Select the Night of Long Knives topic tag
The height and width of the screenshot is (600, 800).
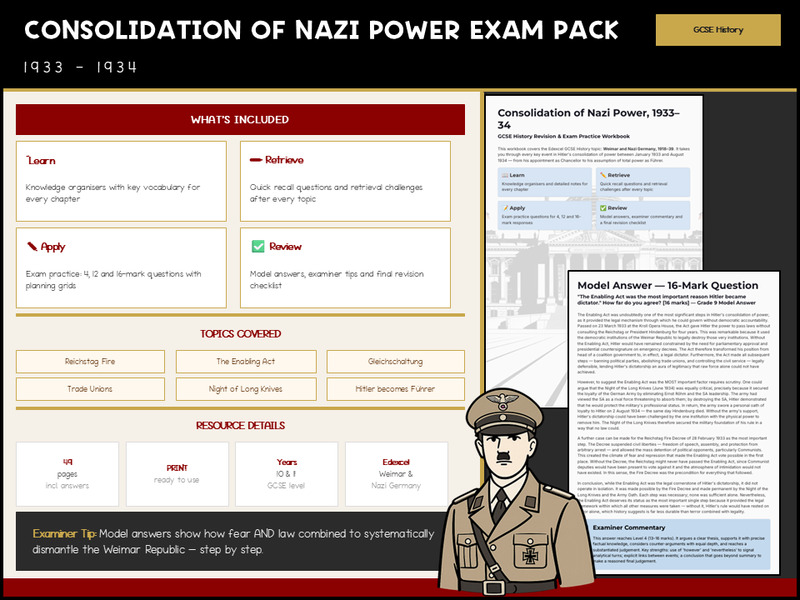246,389
